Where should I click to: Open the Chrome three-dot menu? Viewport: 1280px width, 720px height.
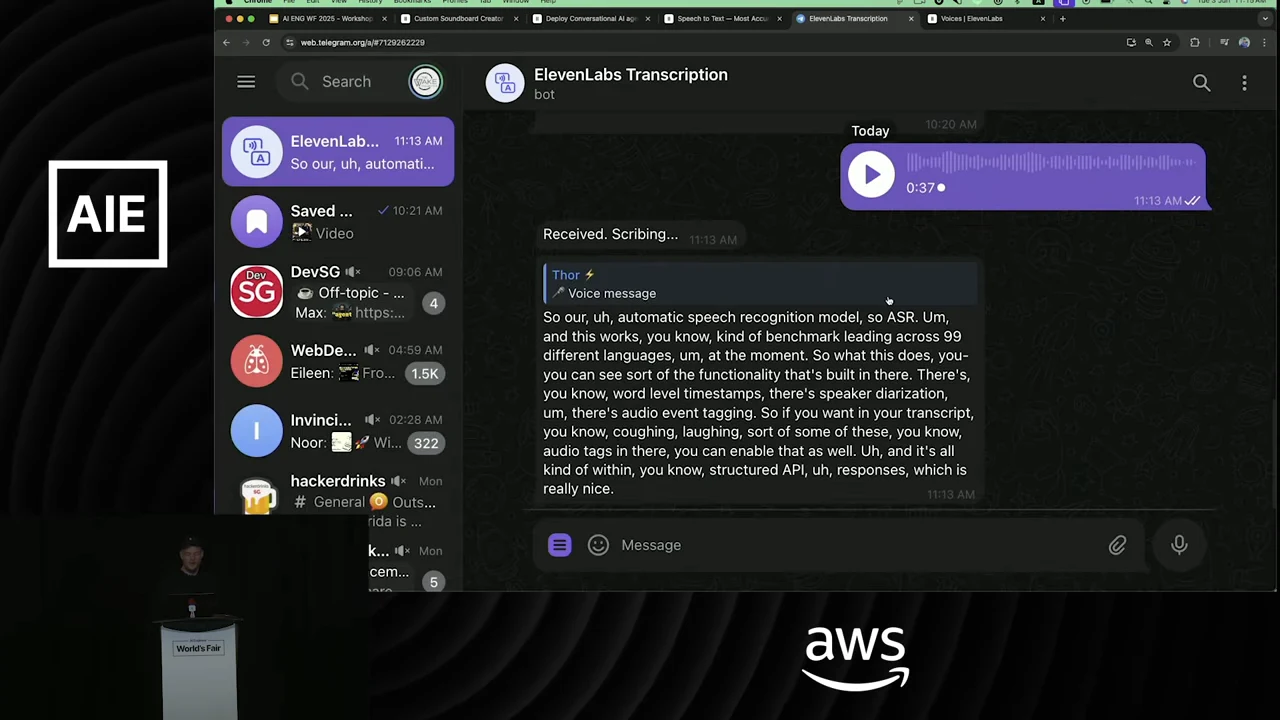pos(1264,42)
